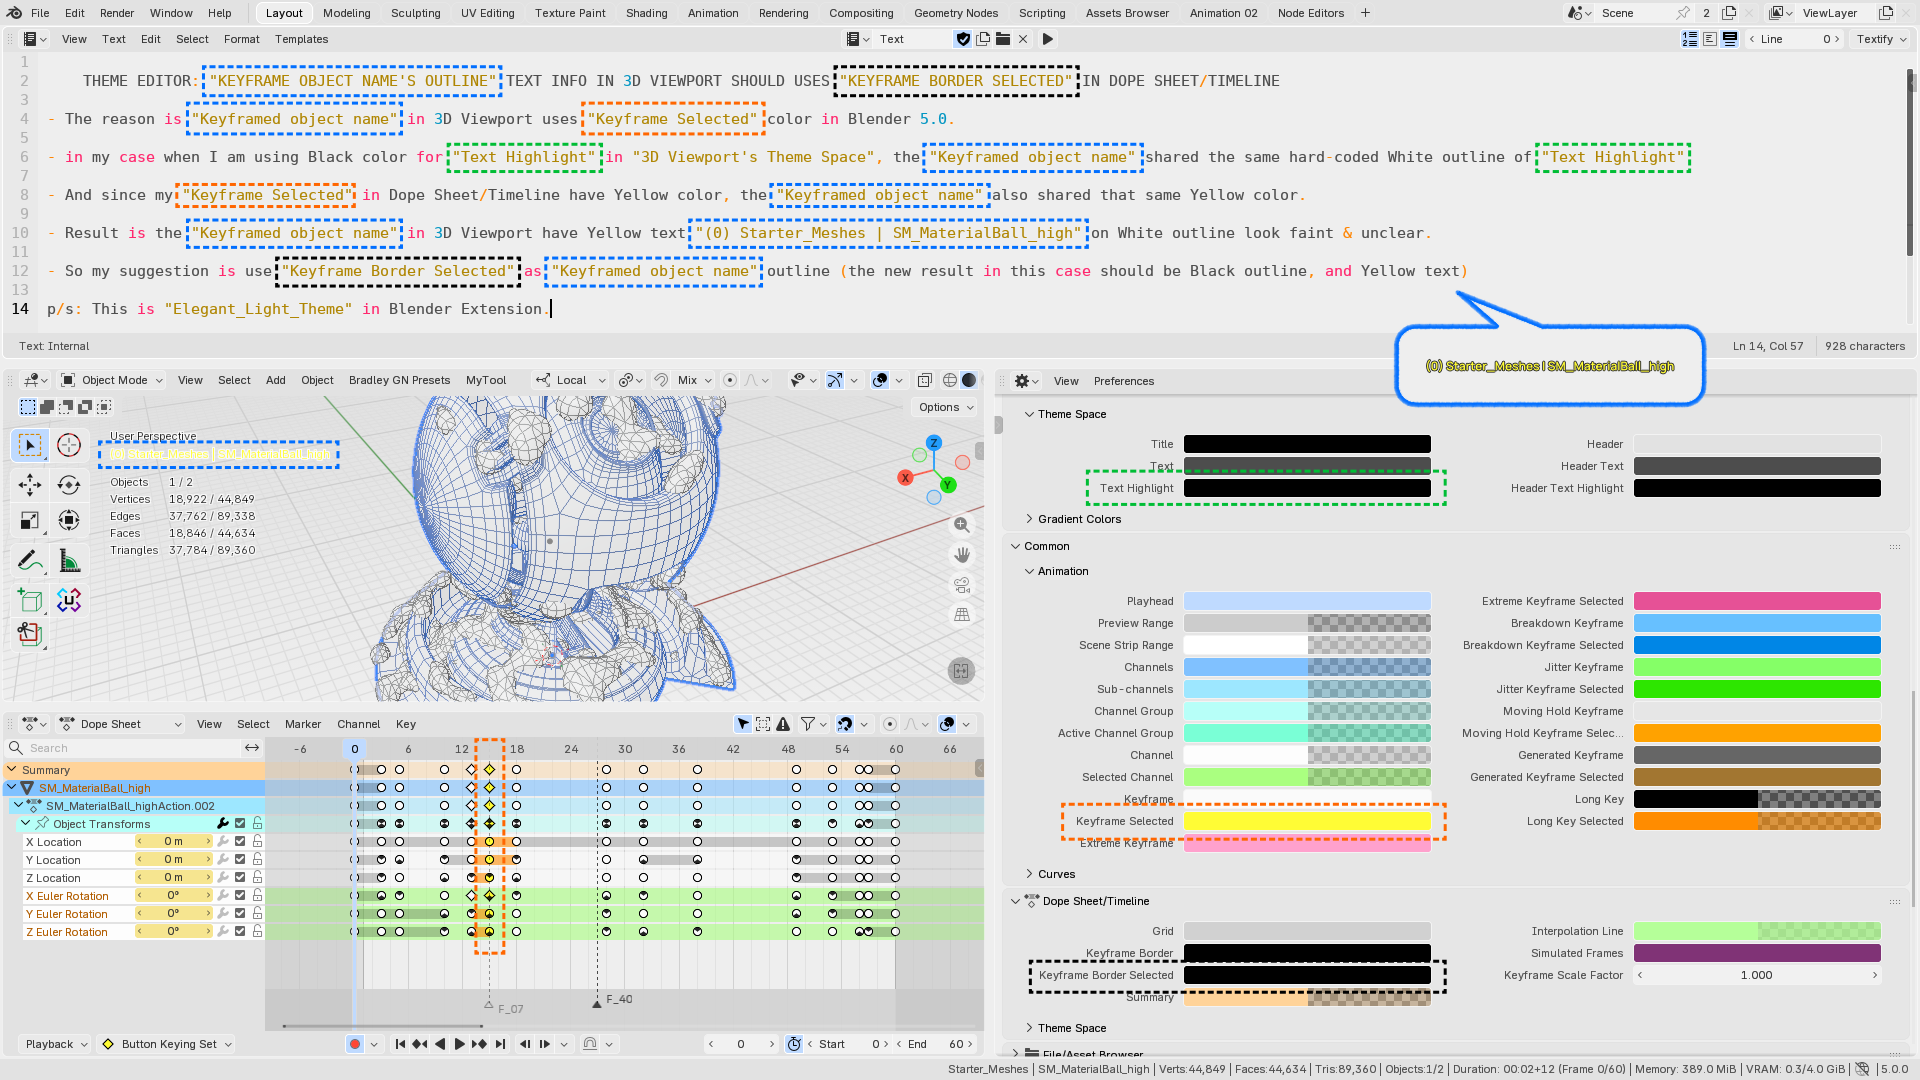Open the Marker menu in Dope Sheet
The width and height of the screenshot is (1920, 1080).
pos(303,724)
